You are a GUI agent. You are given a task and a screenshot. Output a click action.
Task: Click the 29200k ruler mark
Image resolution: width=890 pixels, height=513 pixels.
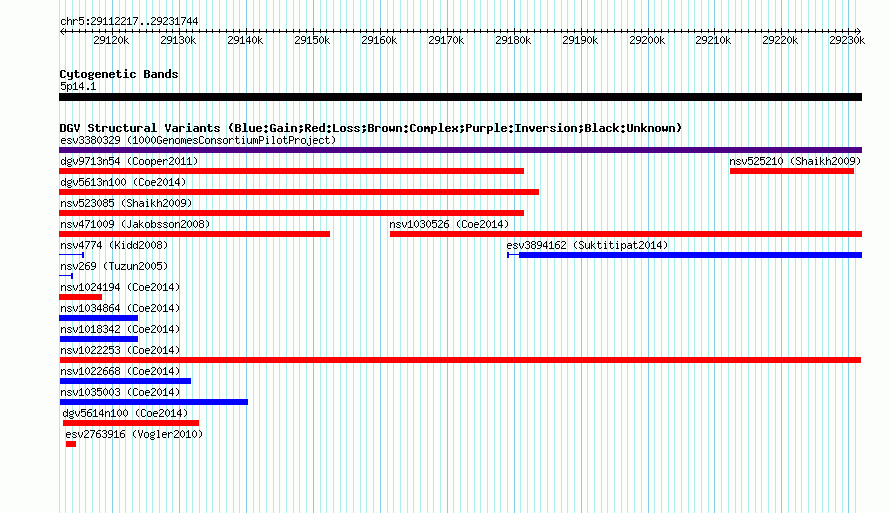click(x=647, y=40)
